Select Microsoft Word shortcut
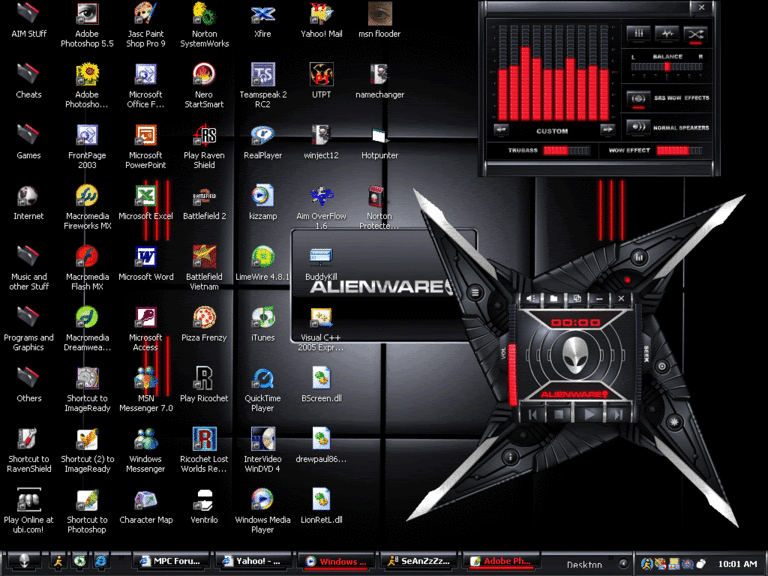Screen dimensions: 768x576 point(146,264)
